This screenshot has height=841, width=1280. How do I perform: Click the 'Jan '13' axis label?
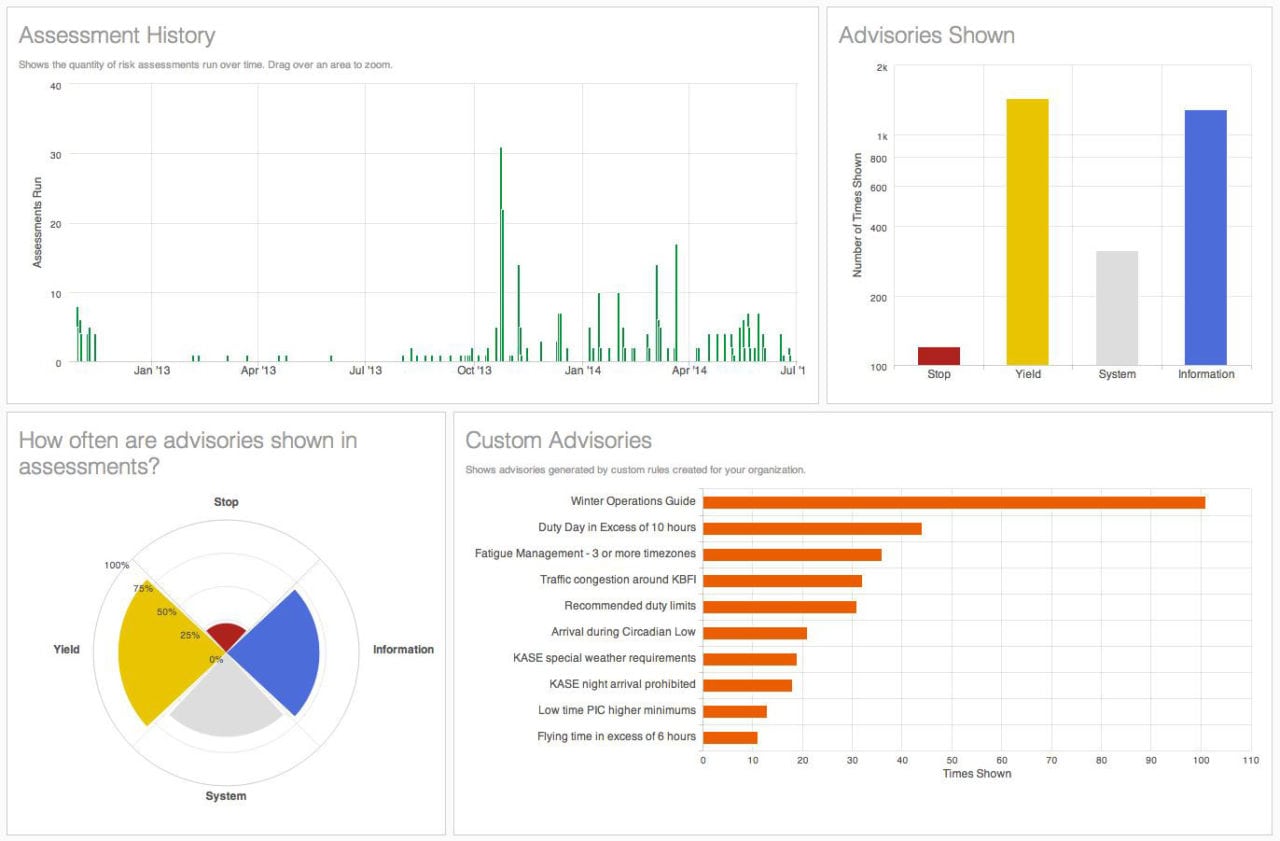point(152,371)
